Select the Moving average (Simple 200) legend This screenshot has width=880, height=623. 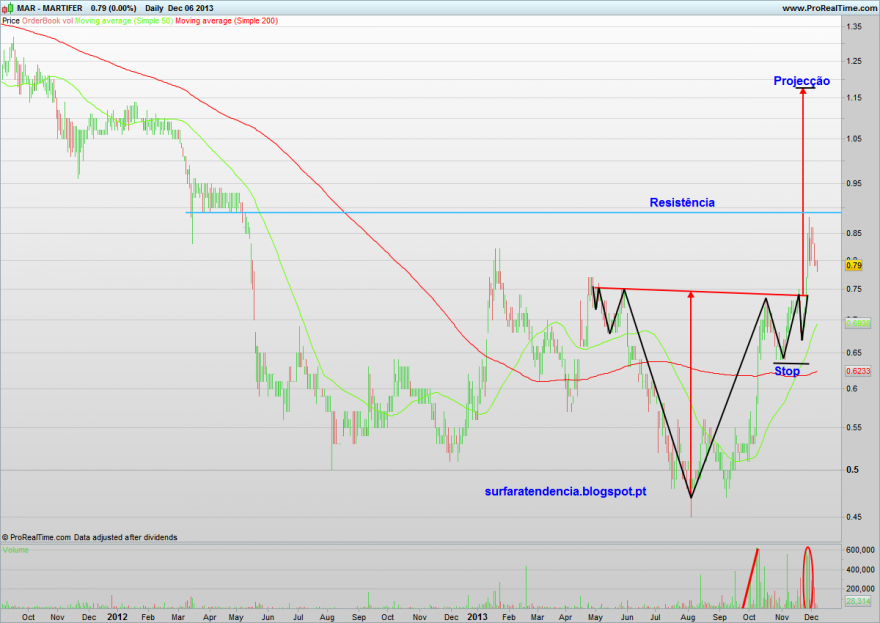click(226, 21)
